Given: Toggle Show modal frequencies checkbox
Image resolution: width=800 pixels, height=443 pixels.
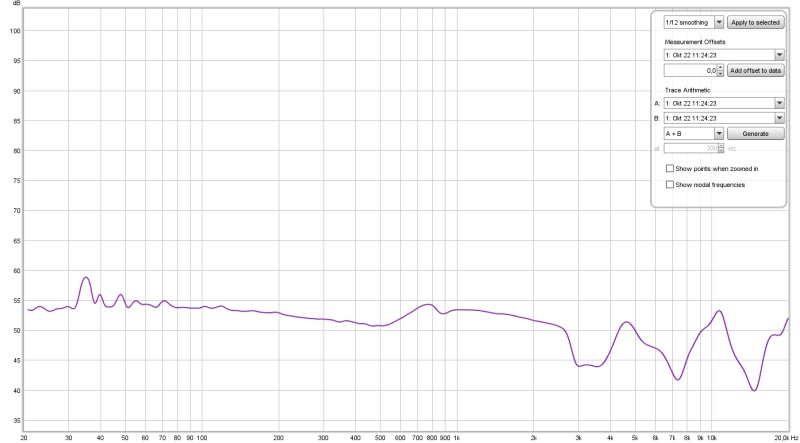Looking at the screenshot, I should [670, 185].
